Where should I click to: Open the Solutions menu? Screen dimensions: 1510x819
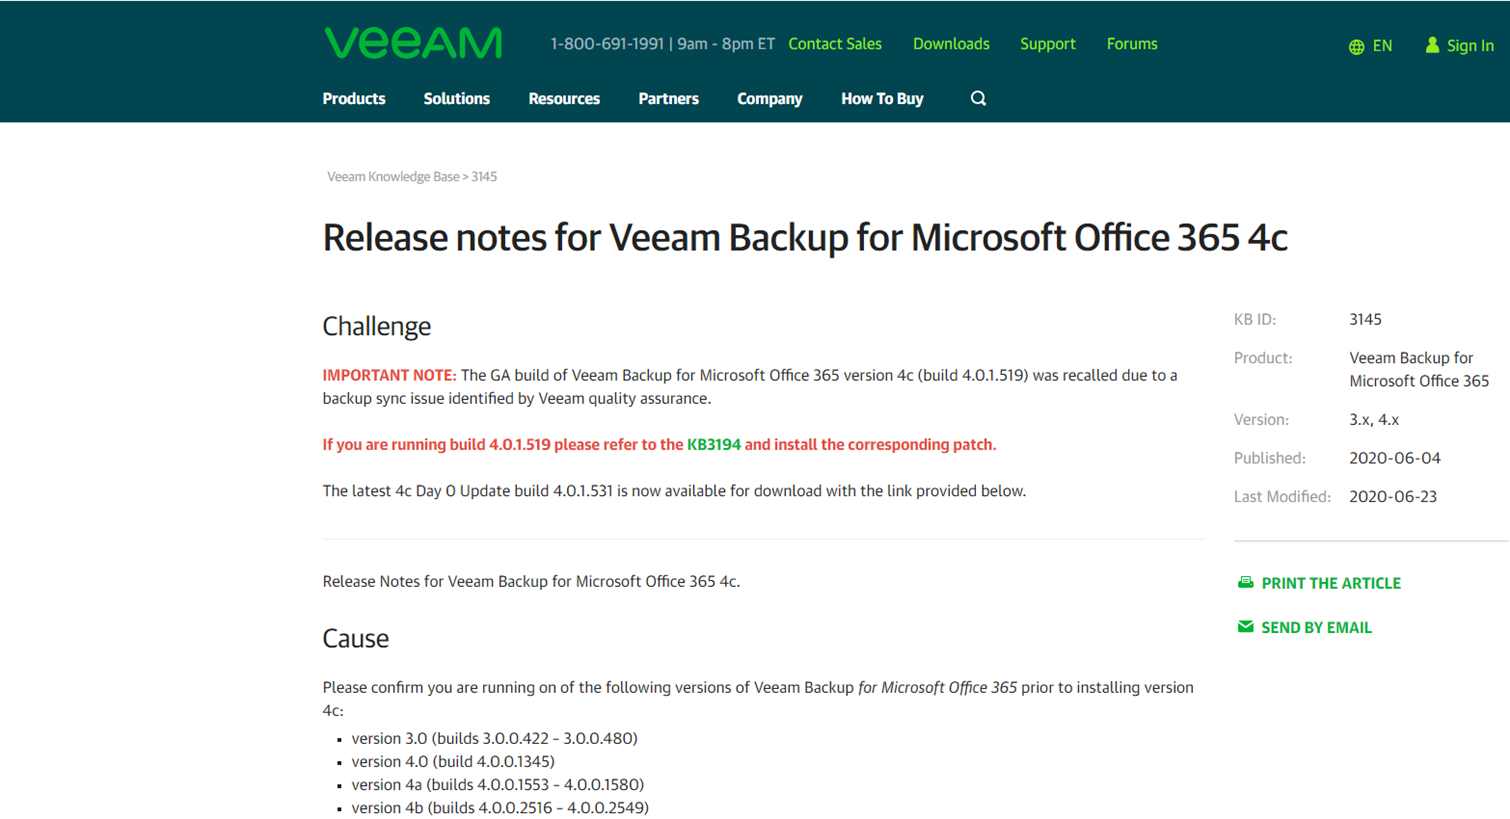point(456,98)
